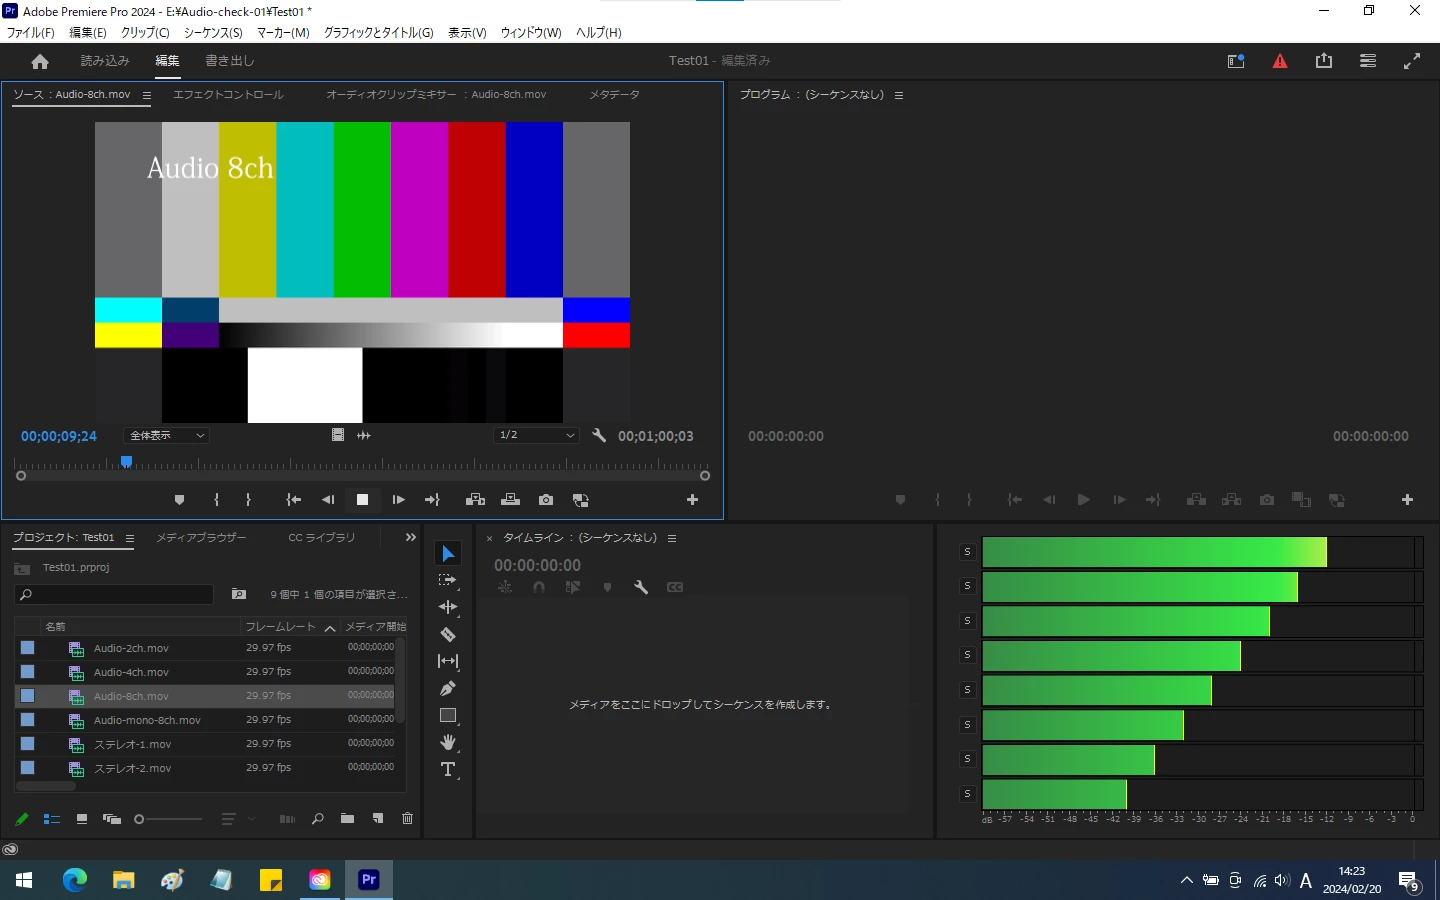1440x900 pixels.
Task: Go to In point in Source monitor
Action: 293,500
